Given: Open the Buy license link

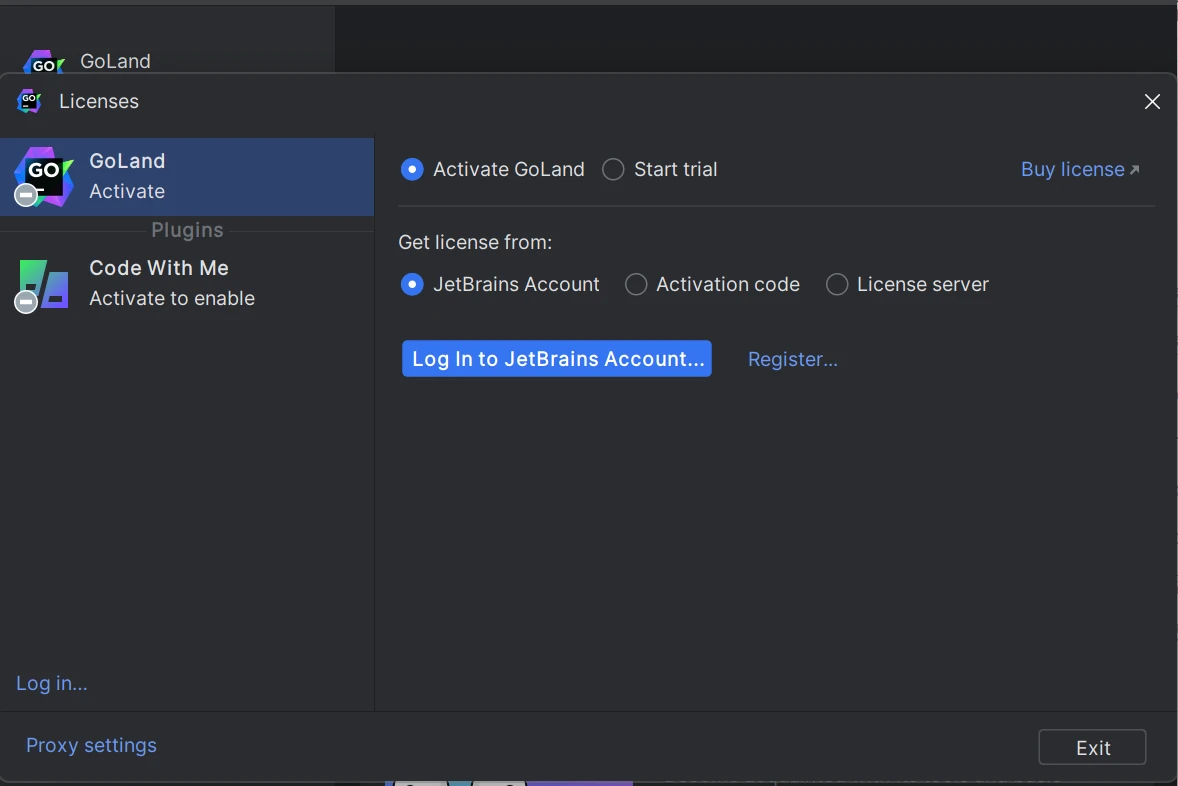Looking at the screenshot, I should 1072,170.
